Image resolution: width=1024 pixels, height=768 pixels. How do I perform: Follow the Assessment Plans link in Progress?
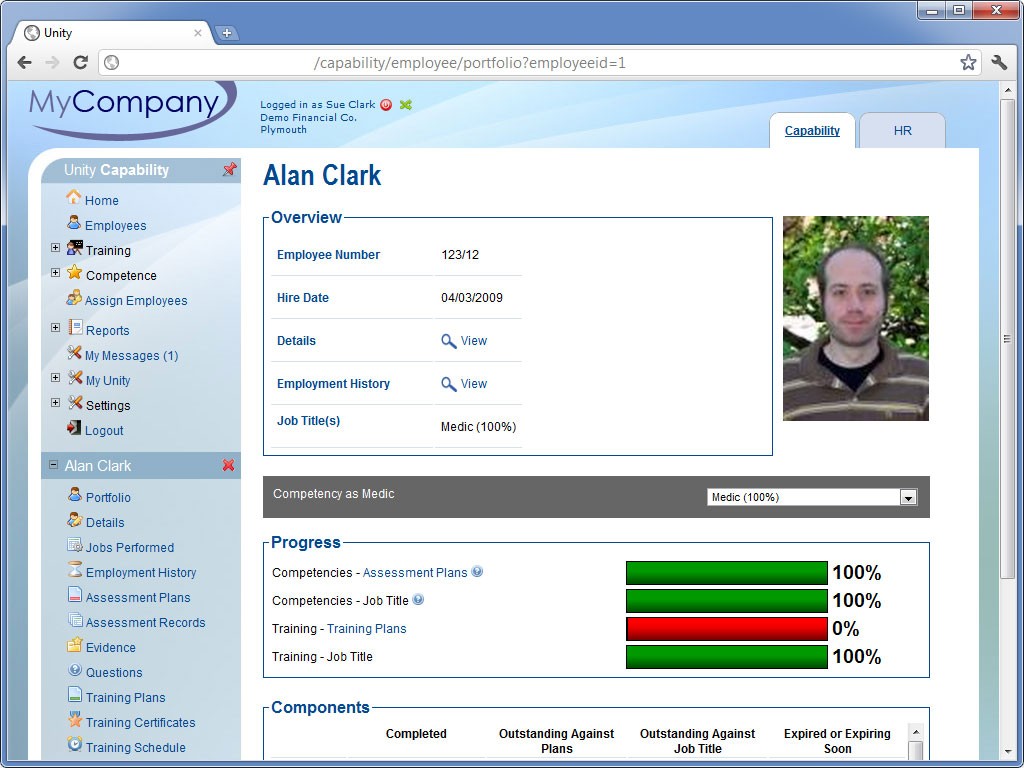click(415, 573)
